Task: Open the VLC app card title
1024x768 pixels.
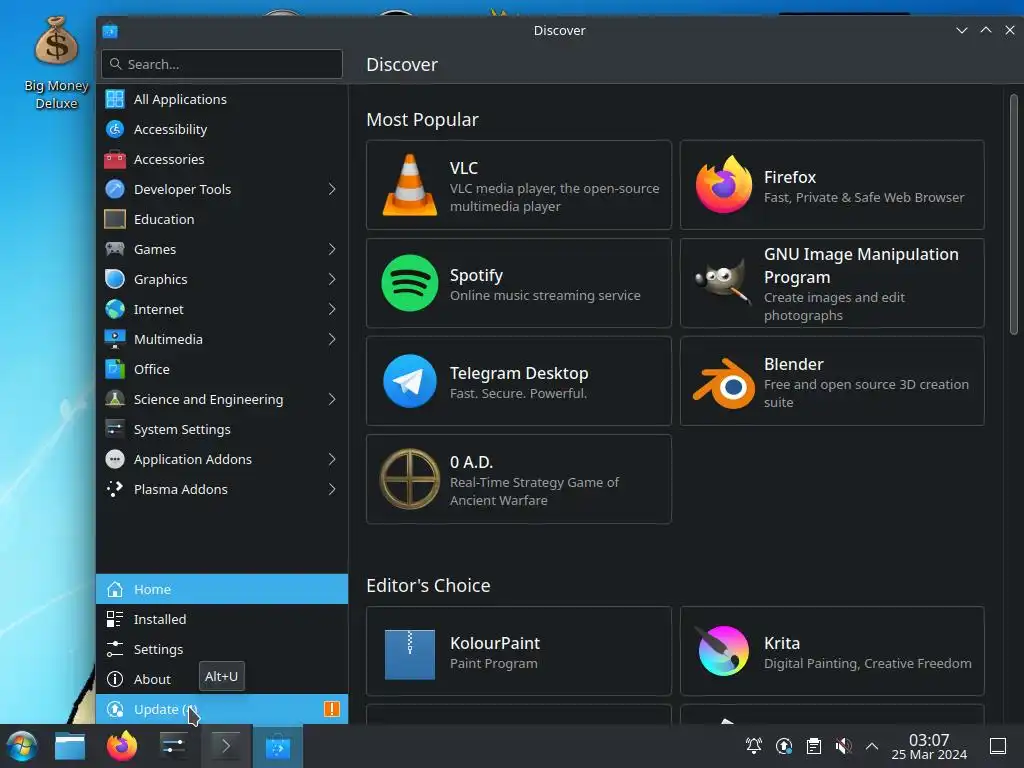Action: [x=464, y=168]
